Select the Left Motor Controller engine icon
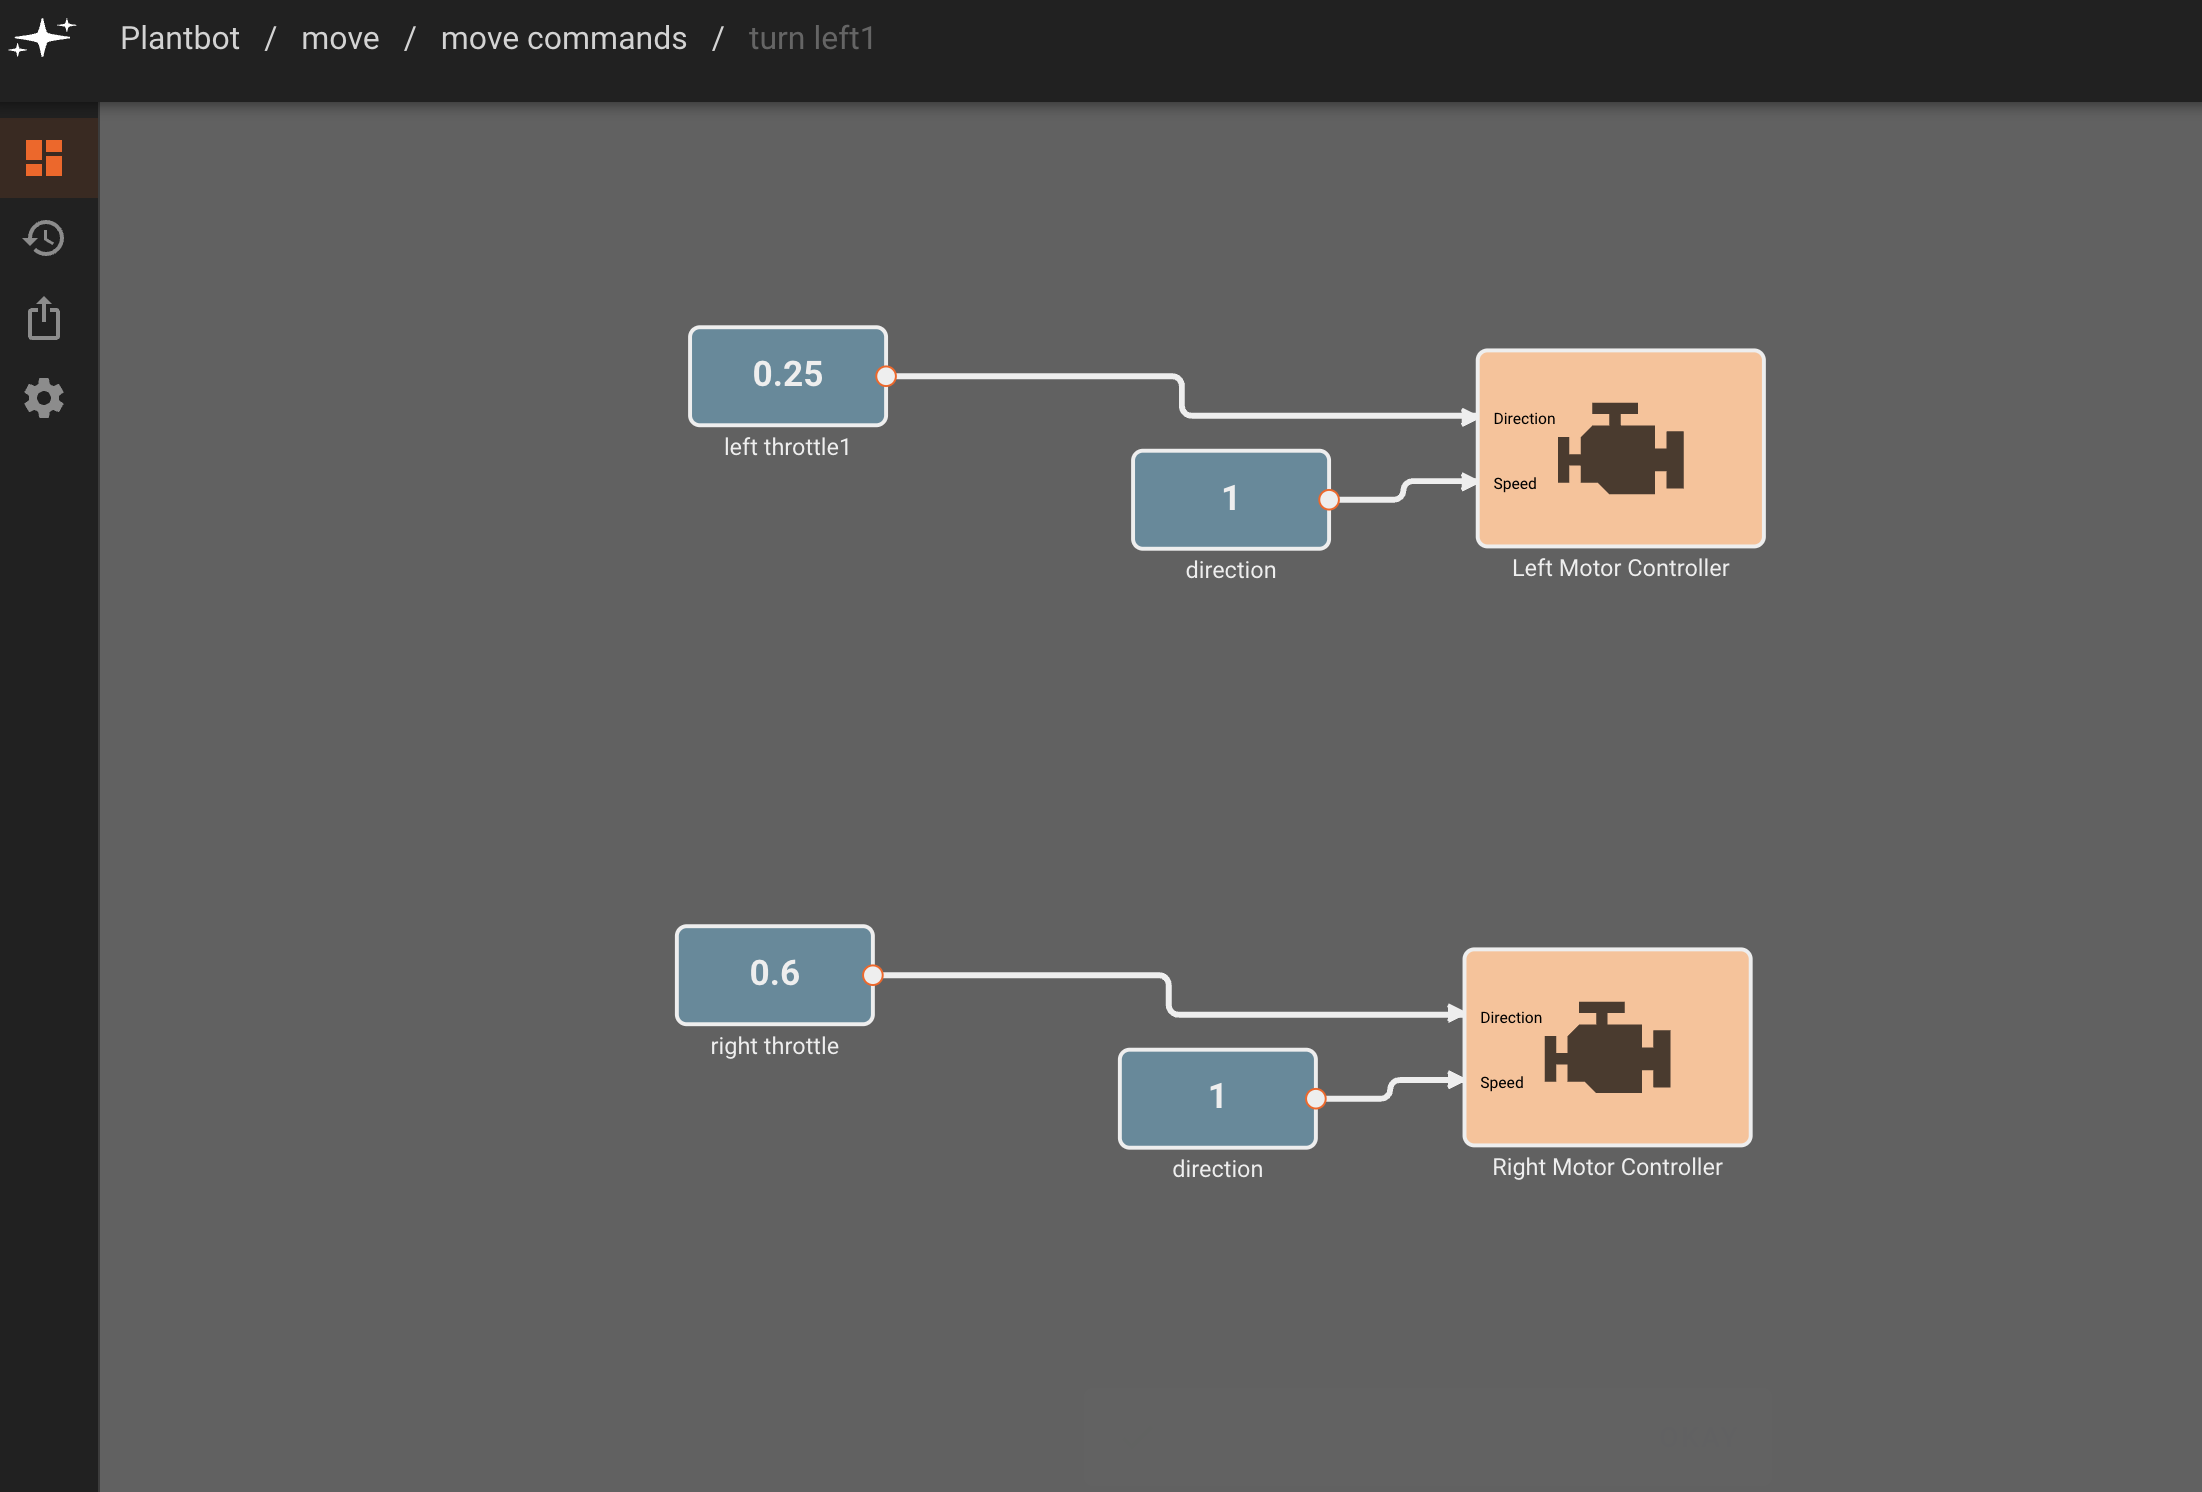Viewport: 2202px width, 1492px height. click(1620, 449)
